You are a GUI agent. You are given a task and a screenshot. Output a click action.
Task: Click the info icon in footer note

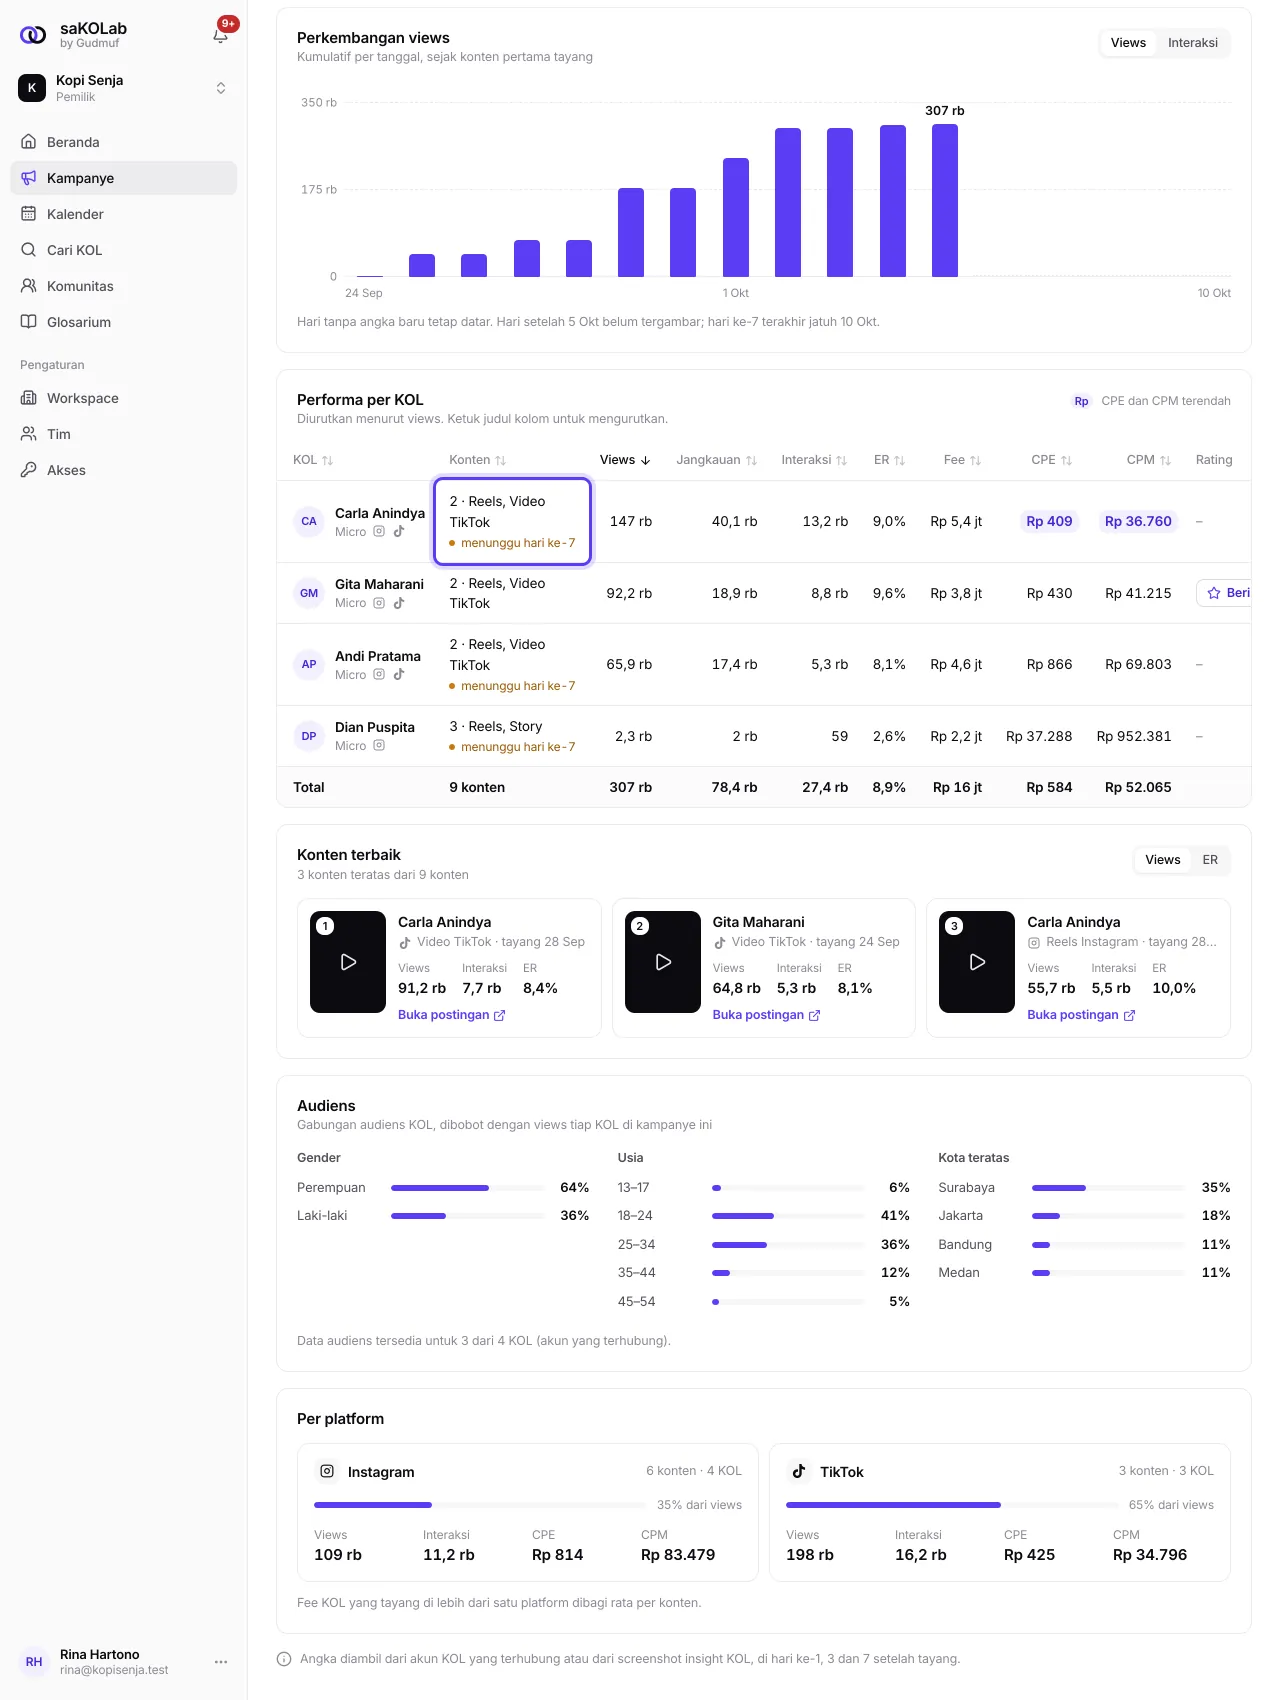[284, 1659]
